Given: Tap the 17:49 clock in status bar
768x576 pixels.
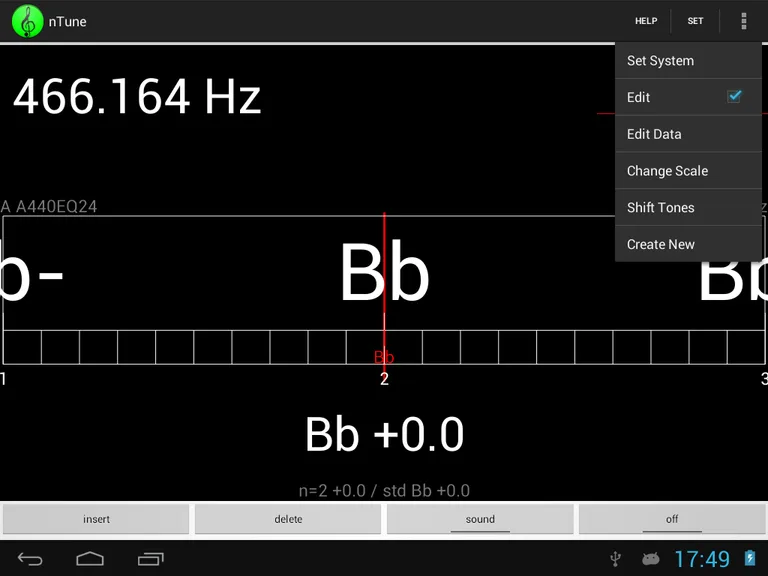Looking at the screenshot, I should pos(702,559).
